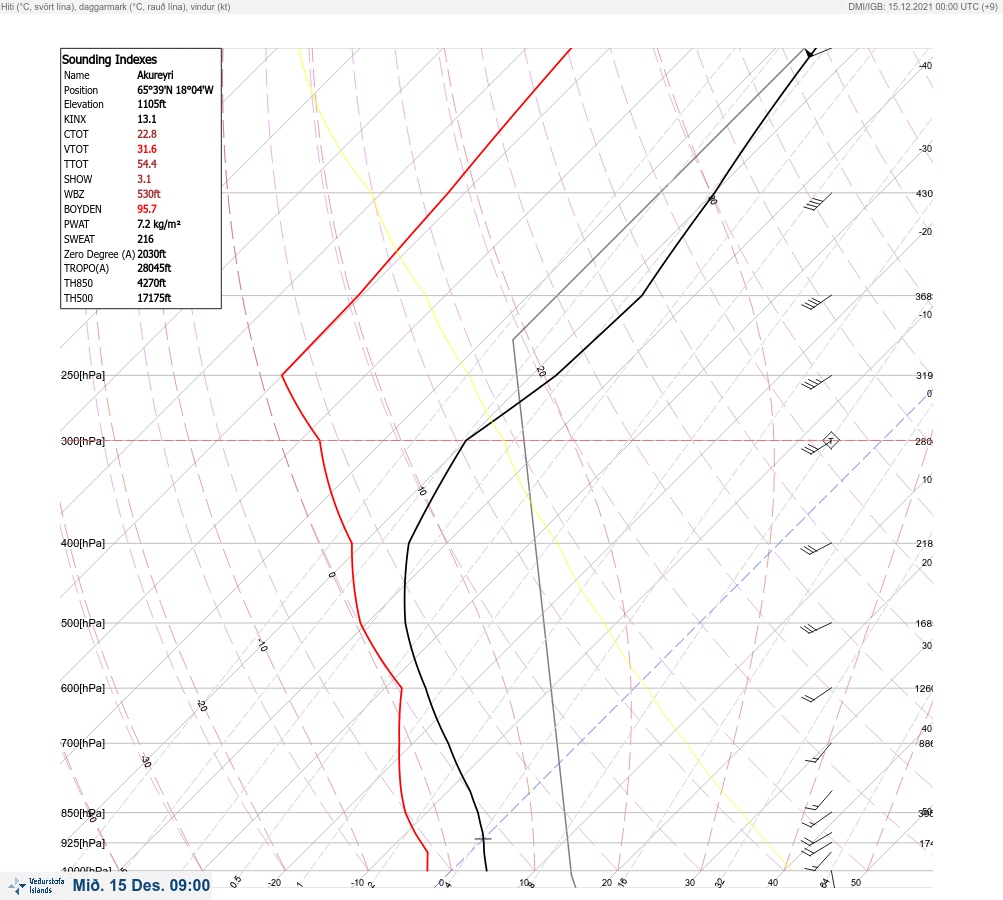Click the 250[hPa] pressure label
The height and width of the screenshot is (900, 1003).
click(83, 375)
